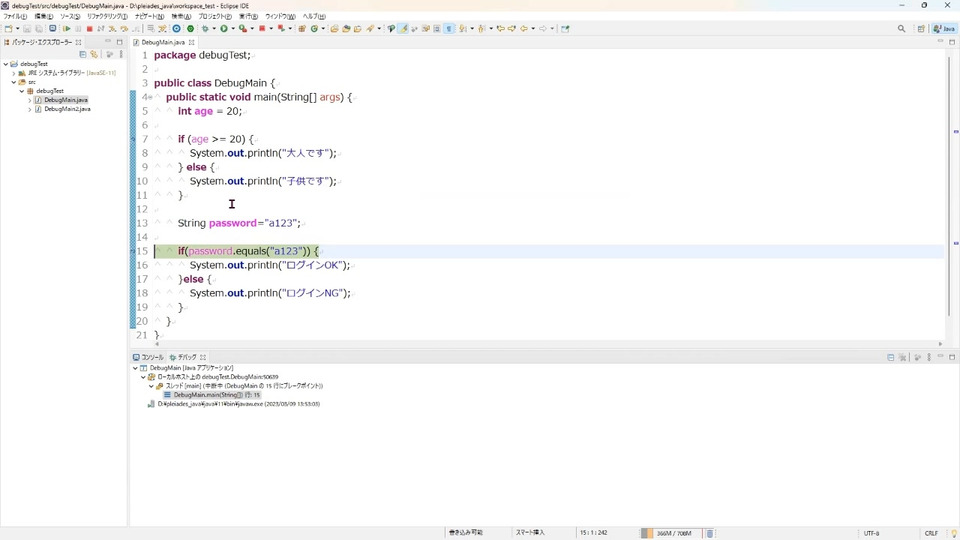Open the ファイル menu
This screenshot has width=960, height=540.
15,17
